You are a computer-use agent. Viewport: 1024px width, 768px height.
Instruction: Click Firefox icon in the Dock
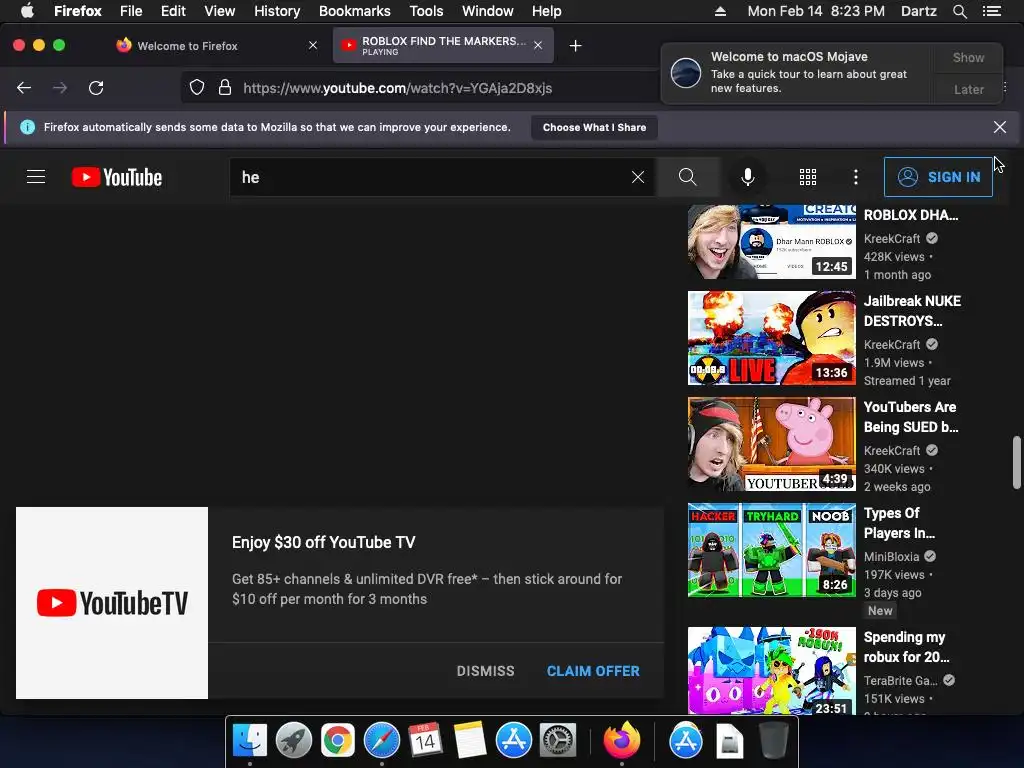tap(622, 740)
